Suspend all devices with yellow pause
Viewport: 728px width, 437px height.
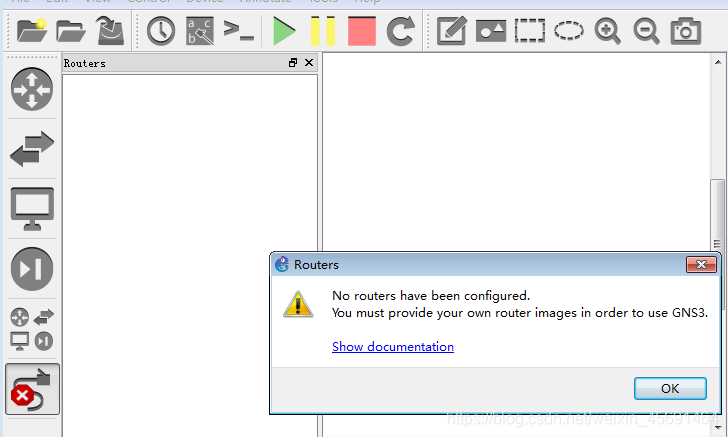323,31
